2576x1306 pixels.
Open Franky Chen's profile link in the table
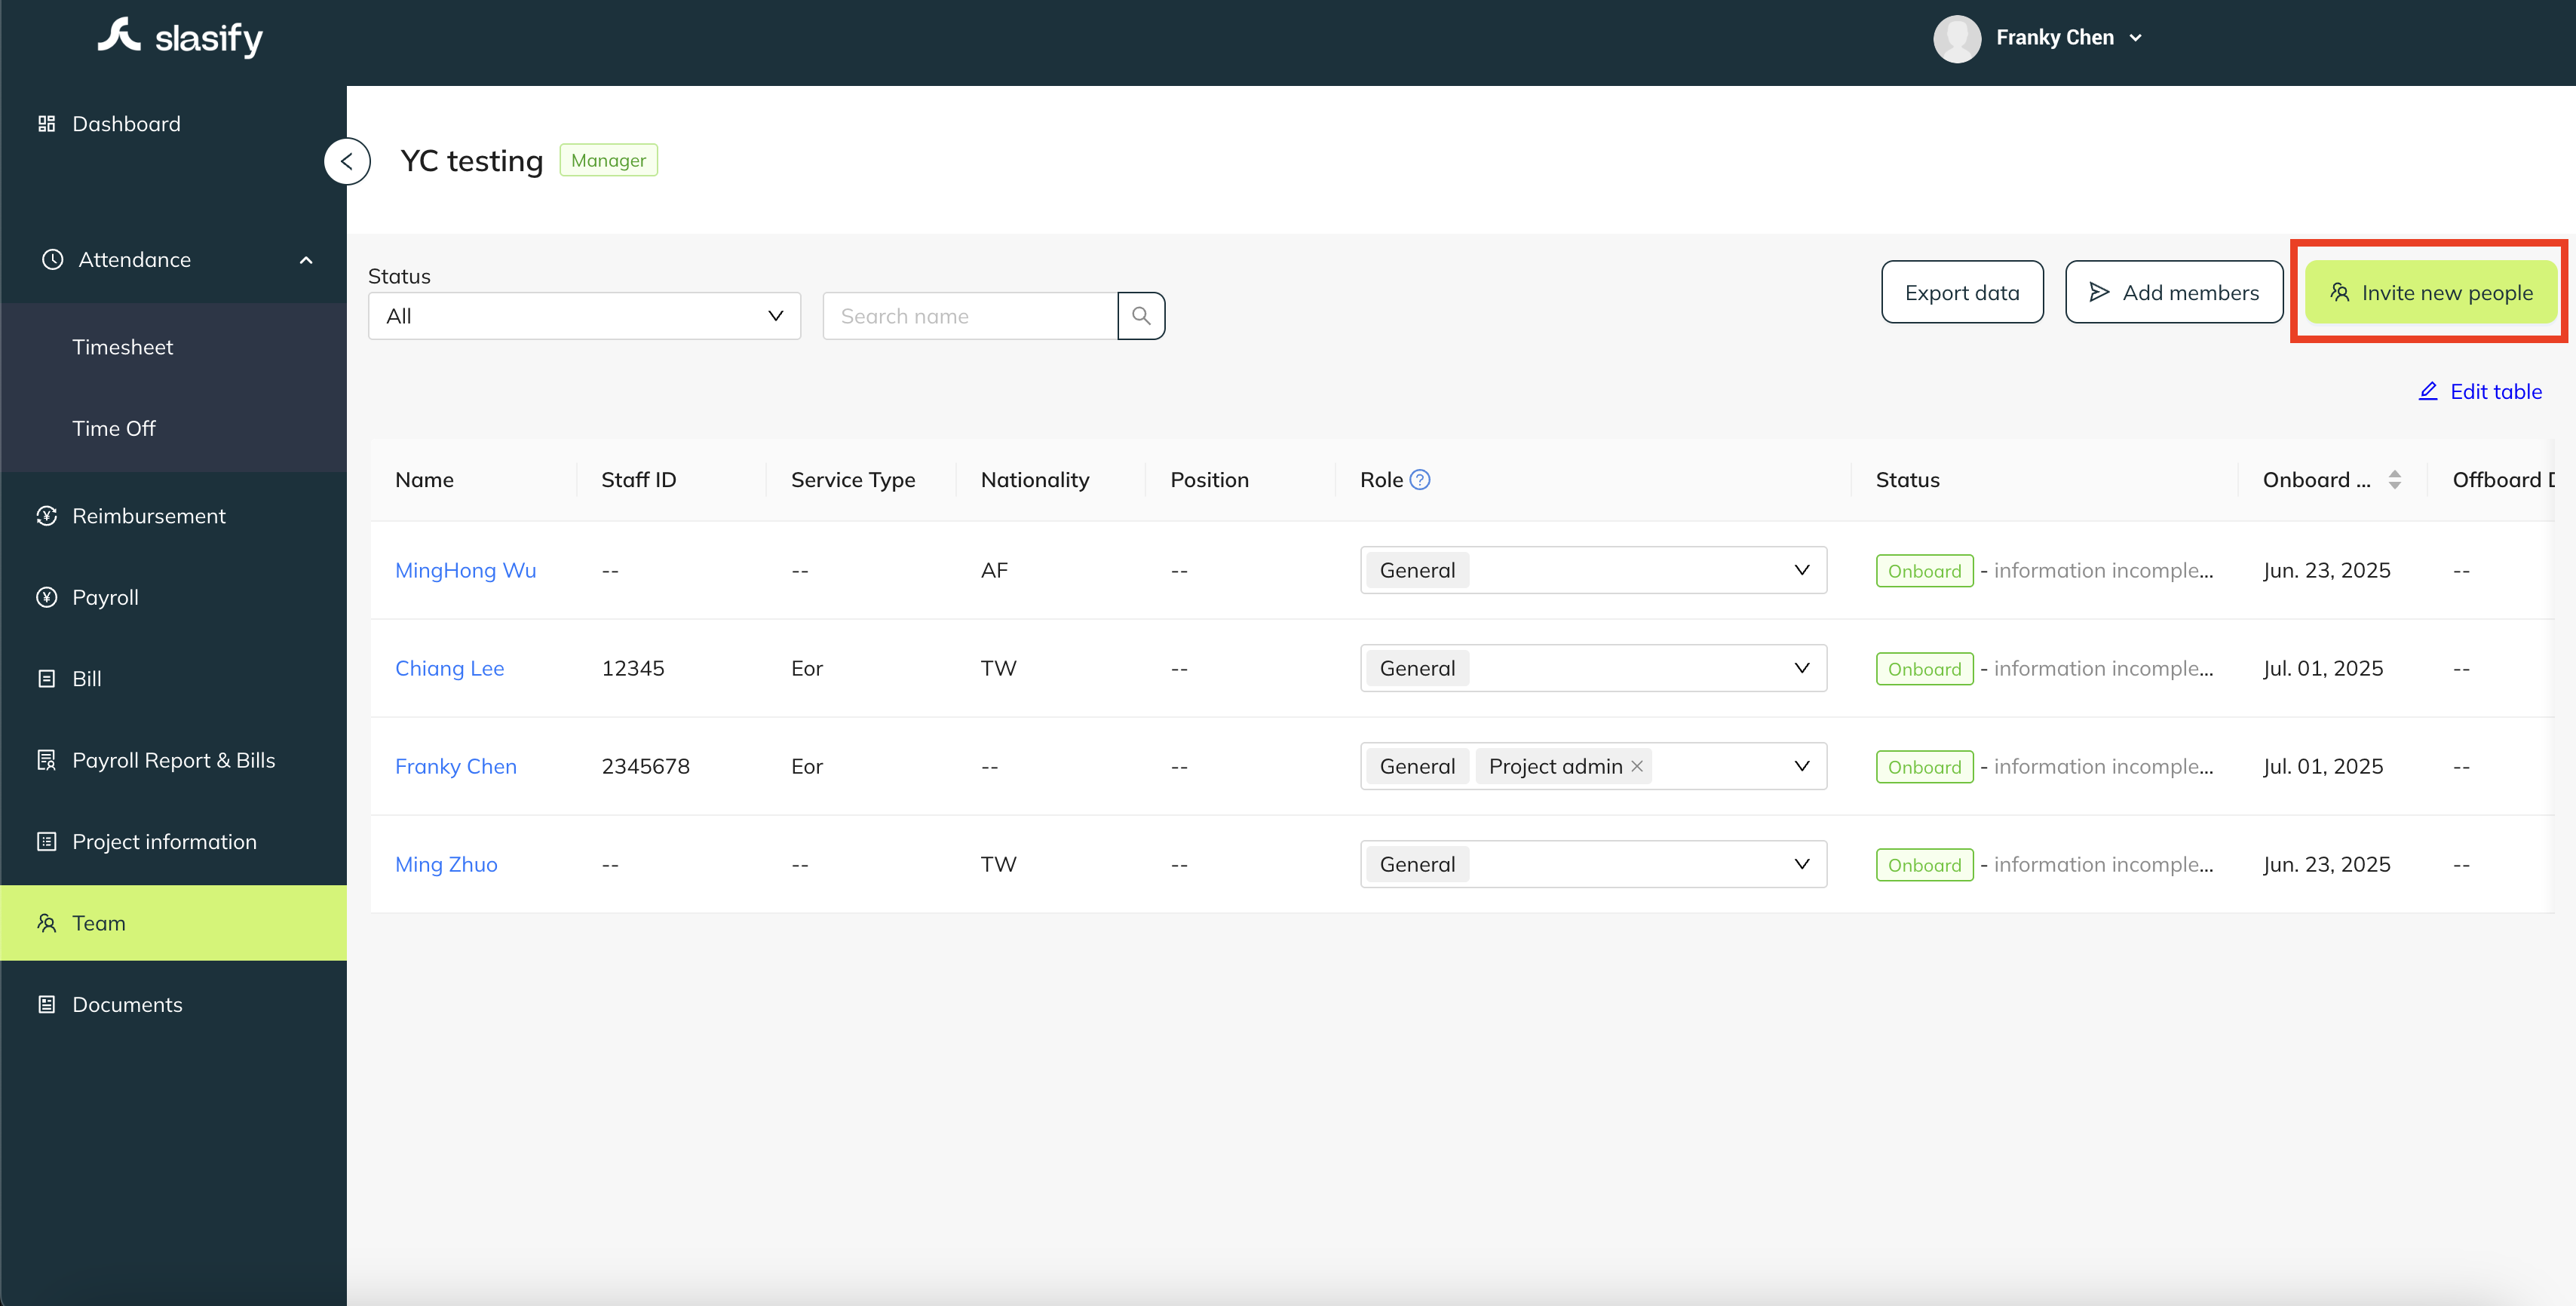point(456,766)
